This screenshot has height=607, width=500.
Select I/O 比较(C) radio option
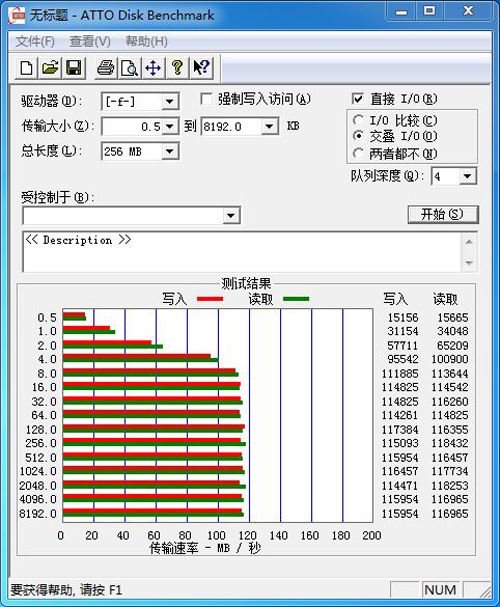click(x=358, y=120)
